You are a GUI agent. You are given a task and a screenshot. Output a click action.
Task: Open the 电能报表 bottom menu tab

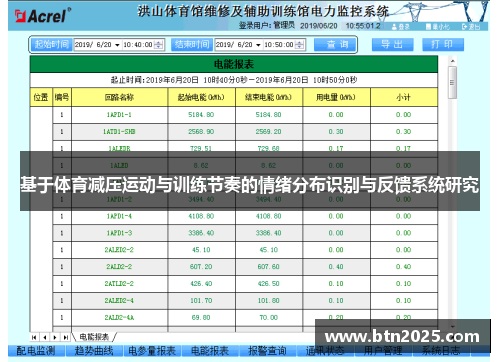210,351
